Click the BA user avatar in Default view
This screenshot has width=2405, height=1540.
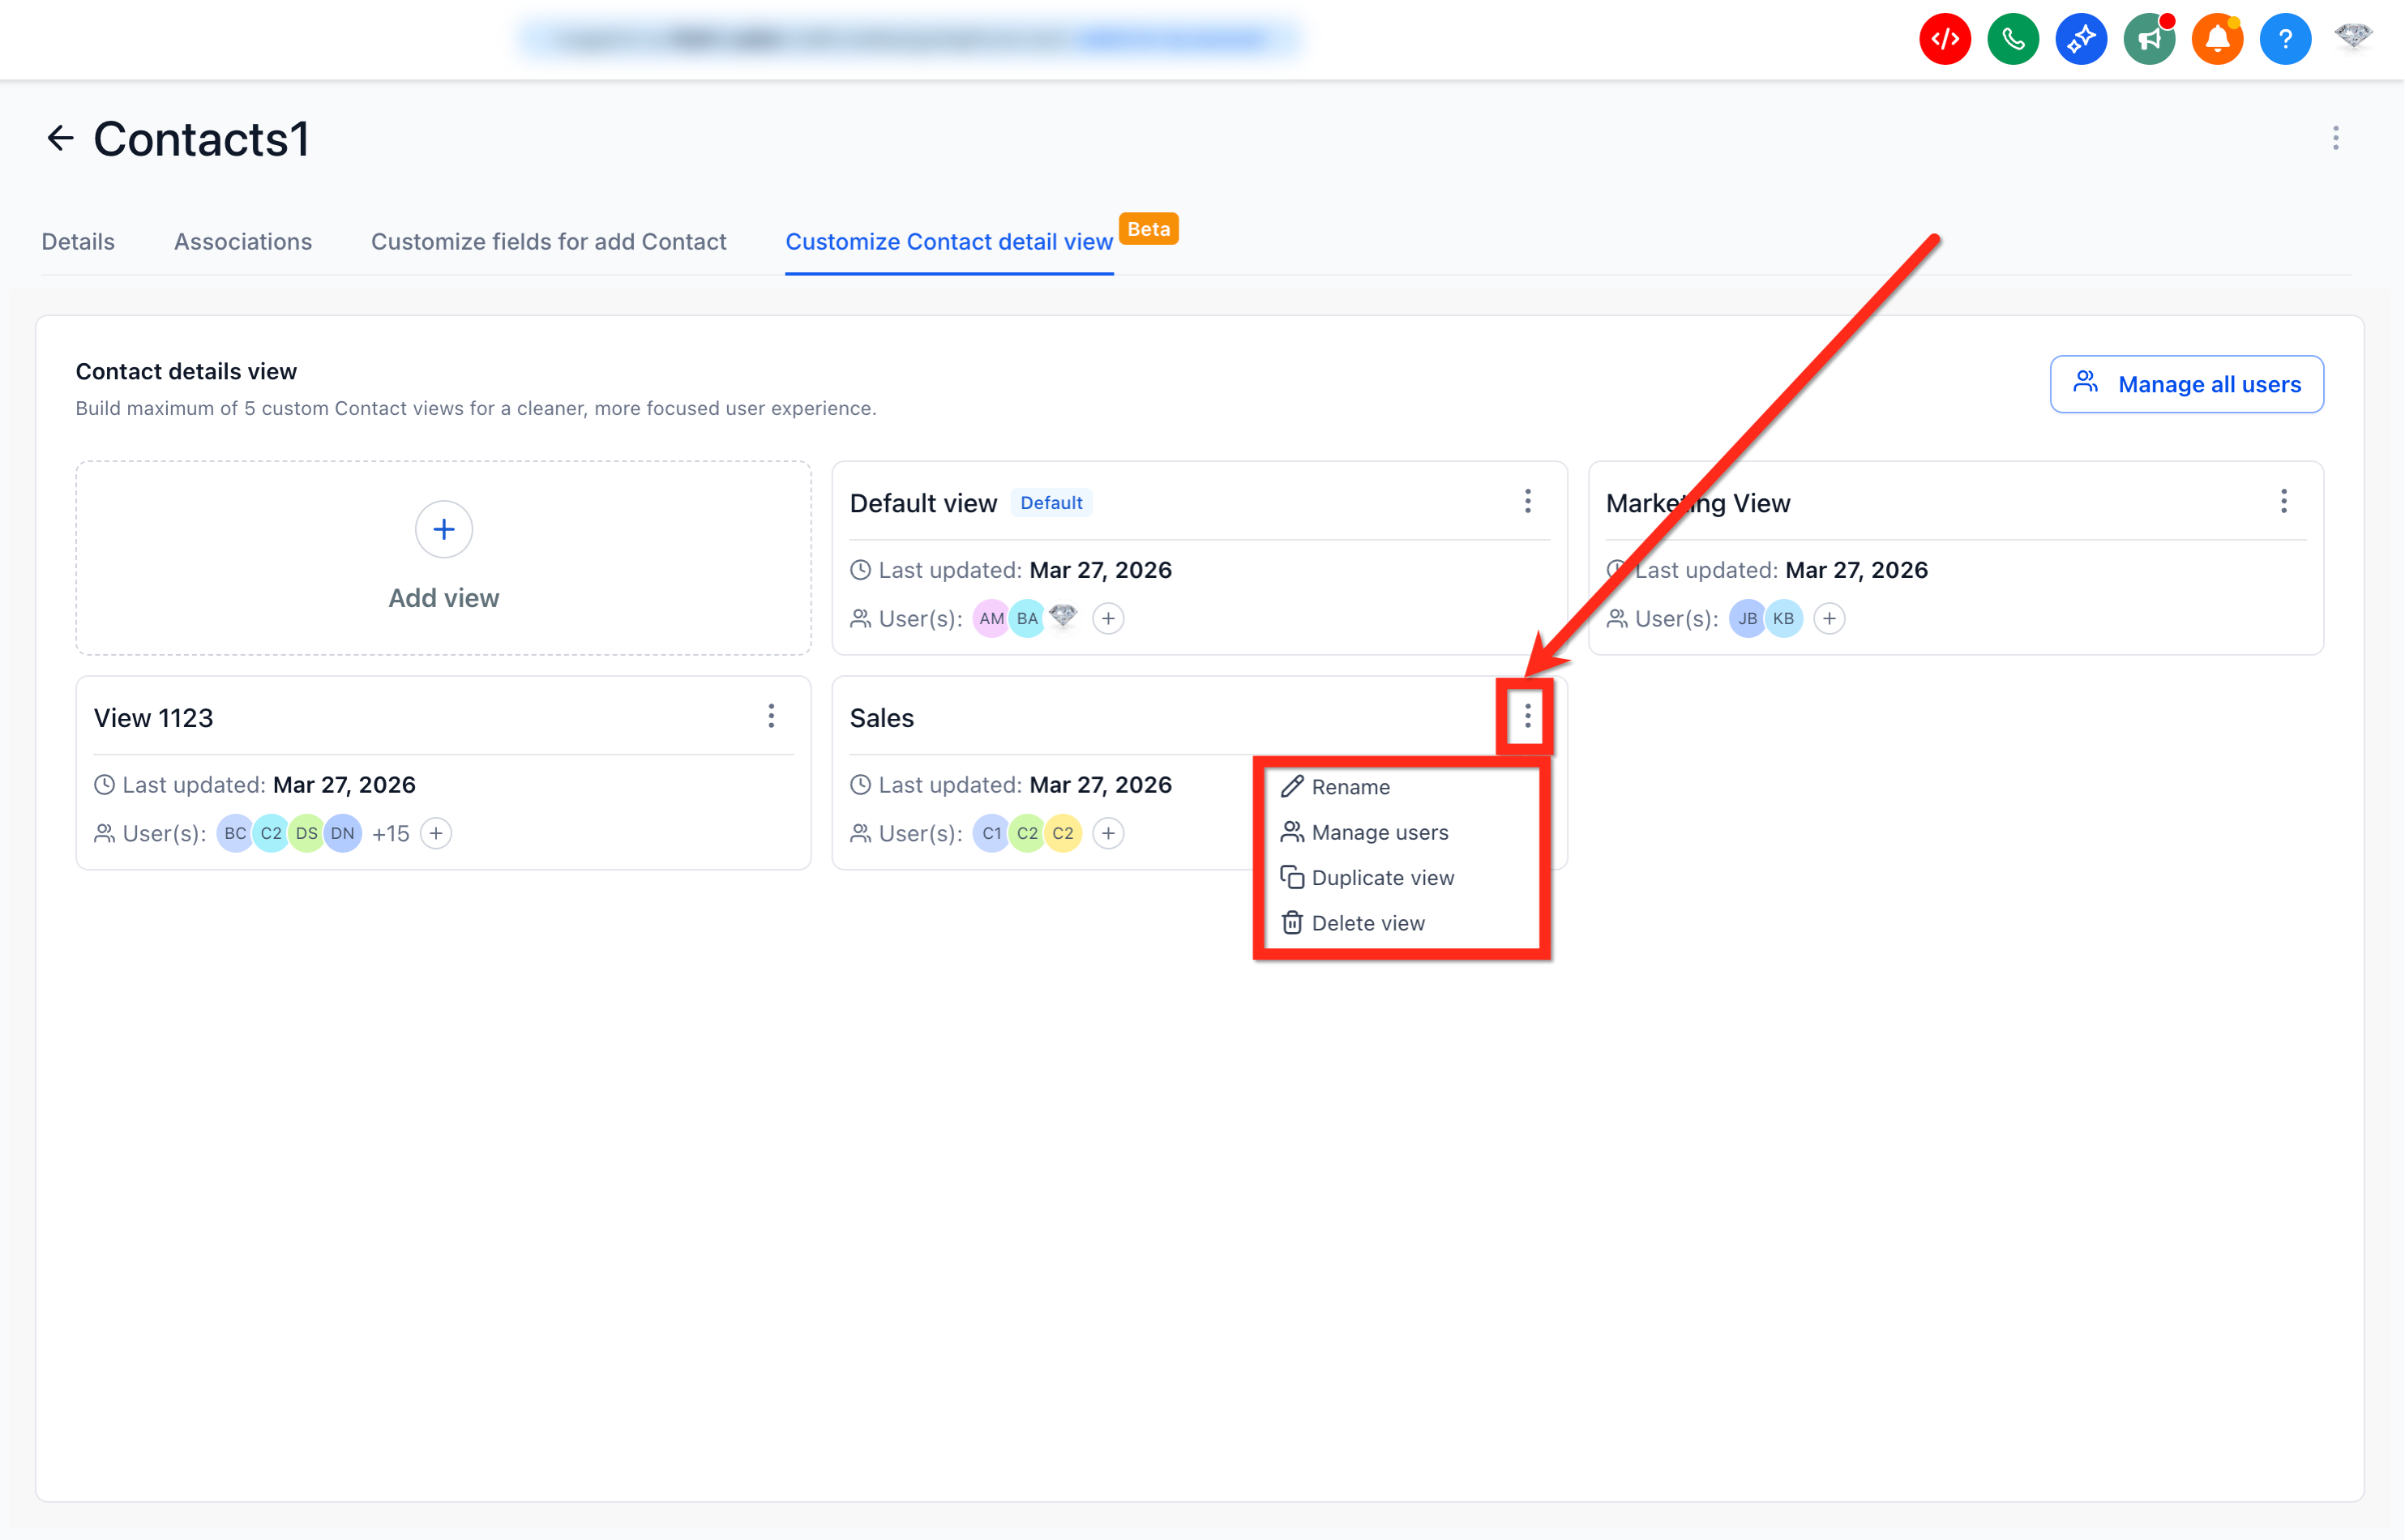pos(1027,619)
